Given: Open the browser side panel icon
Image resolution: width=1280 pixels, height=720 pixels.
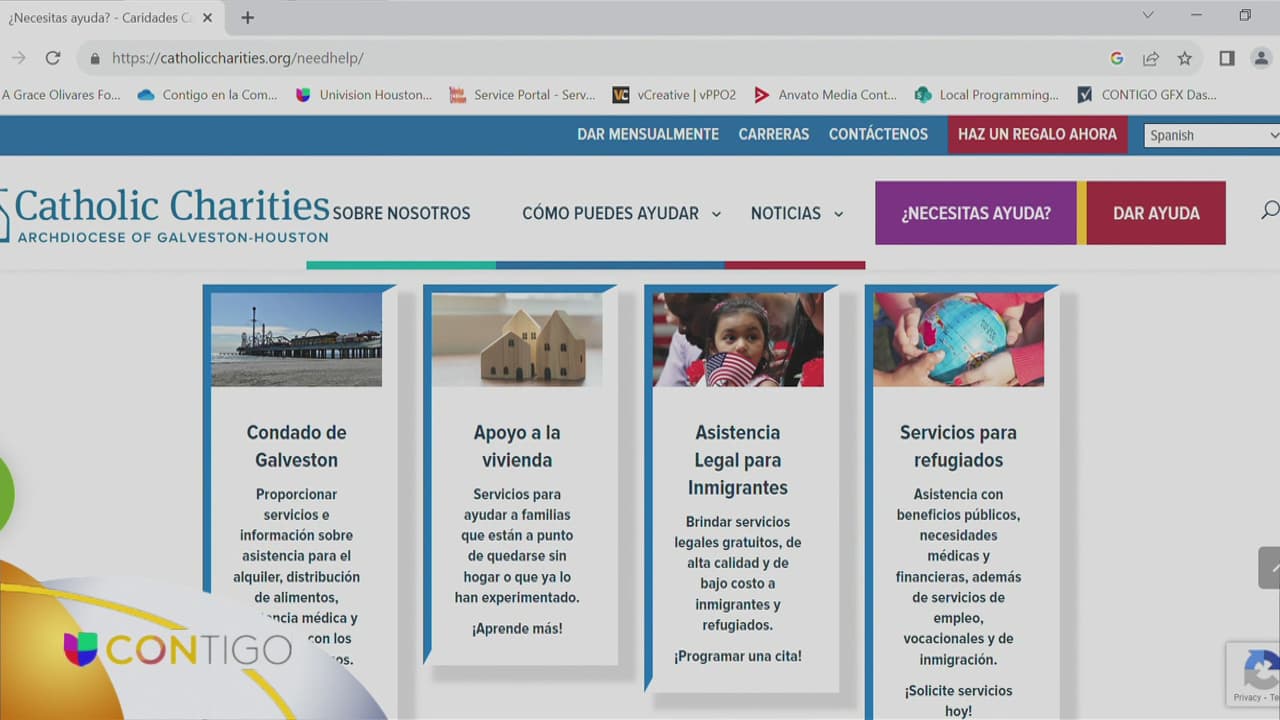Looking at the screenshot, I should click(1227, 58).
